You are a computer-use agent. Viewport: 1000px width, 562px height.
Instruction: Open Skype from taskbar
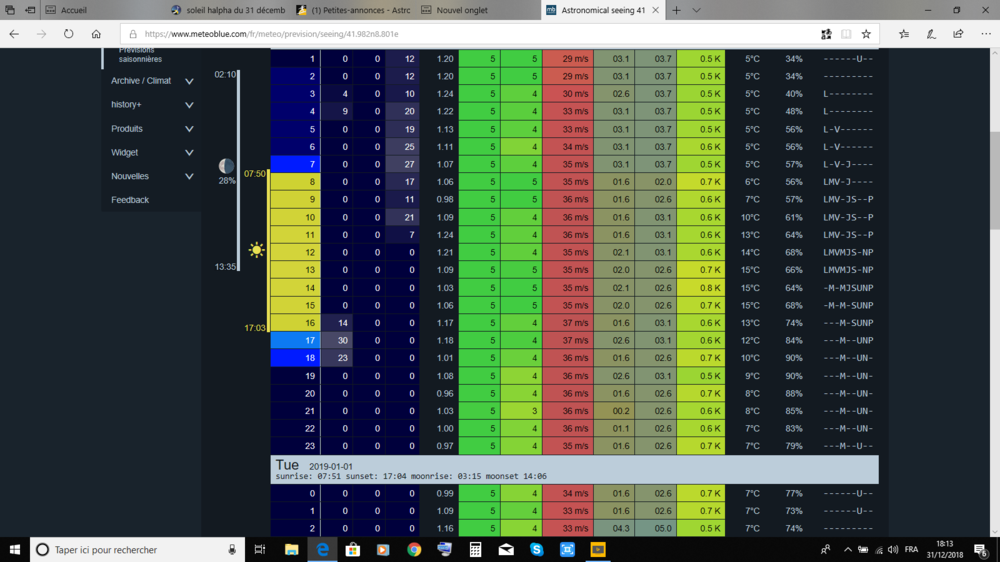(x=536, y=549)
